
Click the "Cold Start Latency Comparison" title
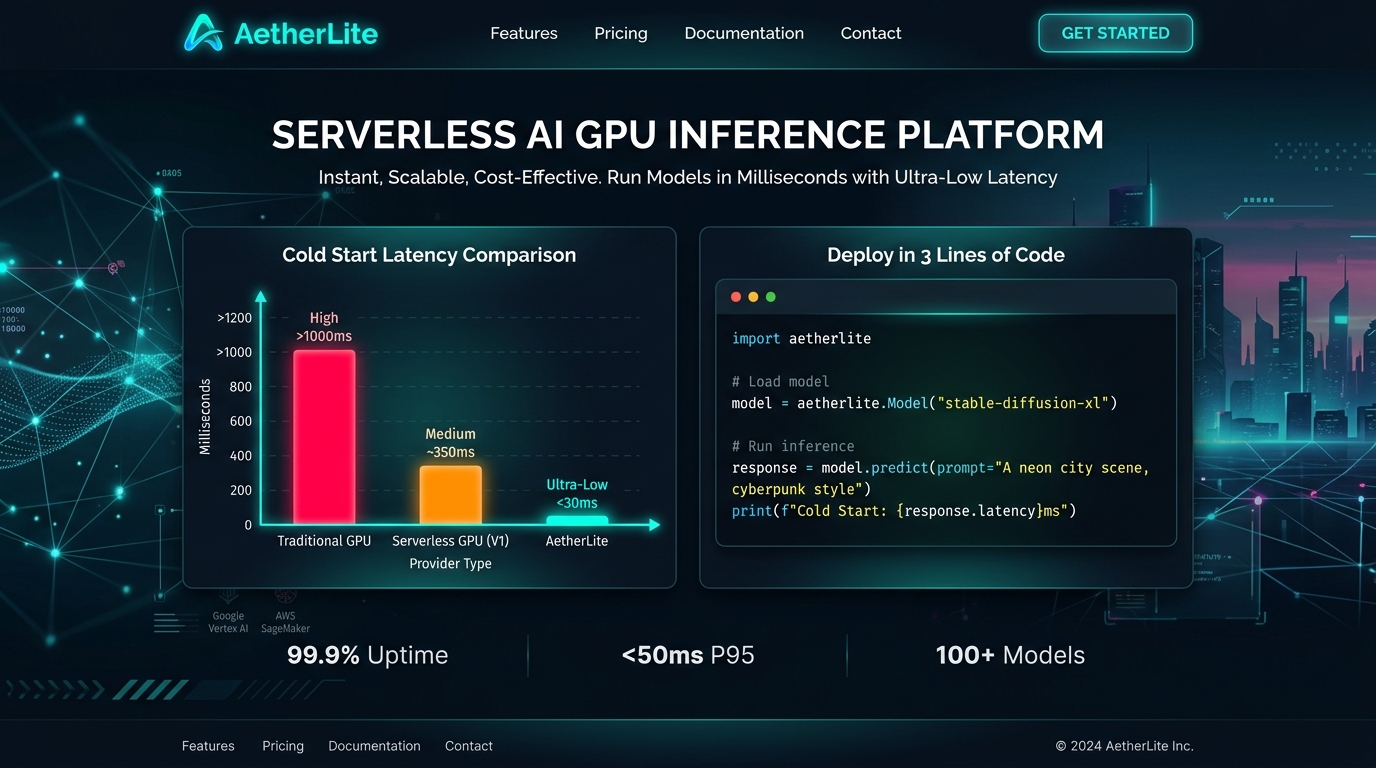click(x=429, y=255)
